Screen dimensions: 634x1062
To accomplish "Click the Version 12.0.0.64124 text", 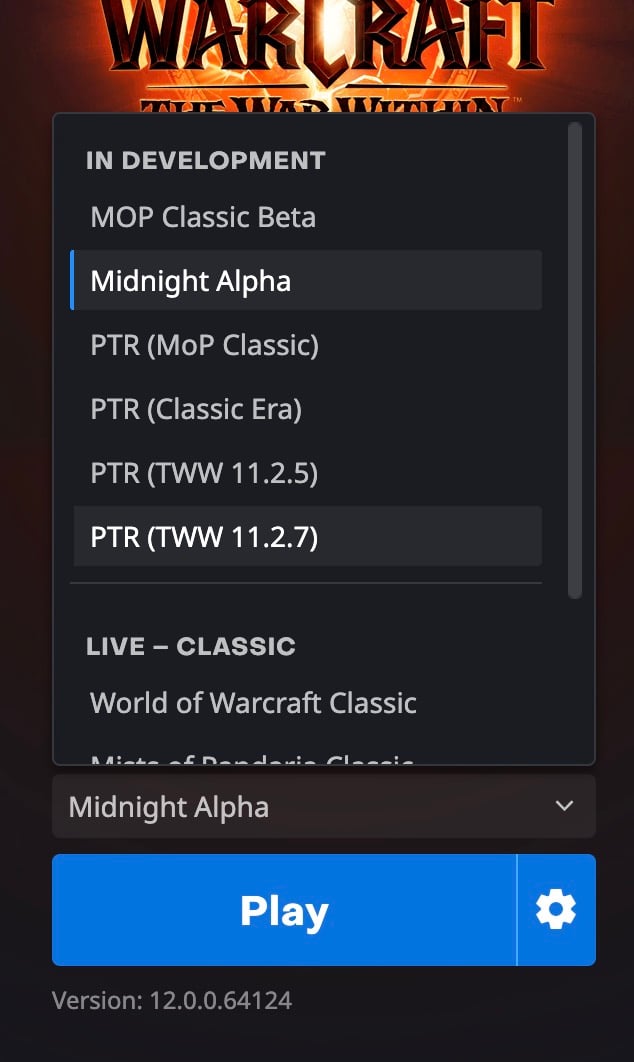I will click(x=172, y=1000).
